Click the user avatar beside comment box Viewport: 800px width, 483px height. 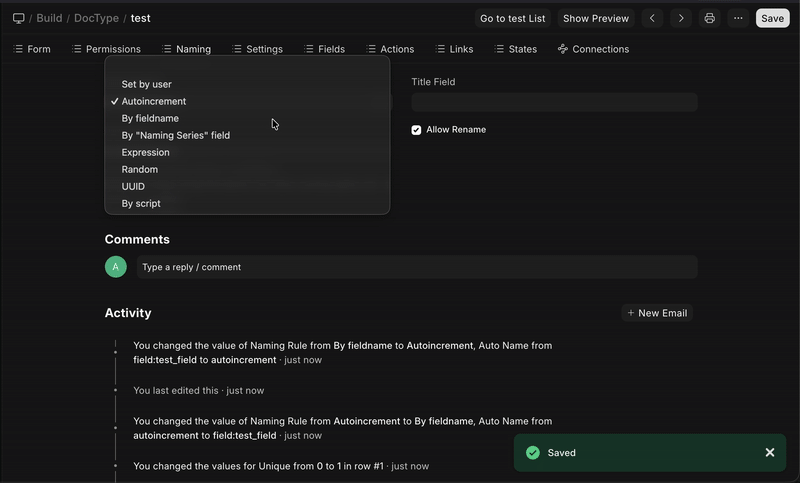click(x=117, y=267)
